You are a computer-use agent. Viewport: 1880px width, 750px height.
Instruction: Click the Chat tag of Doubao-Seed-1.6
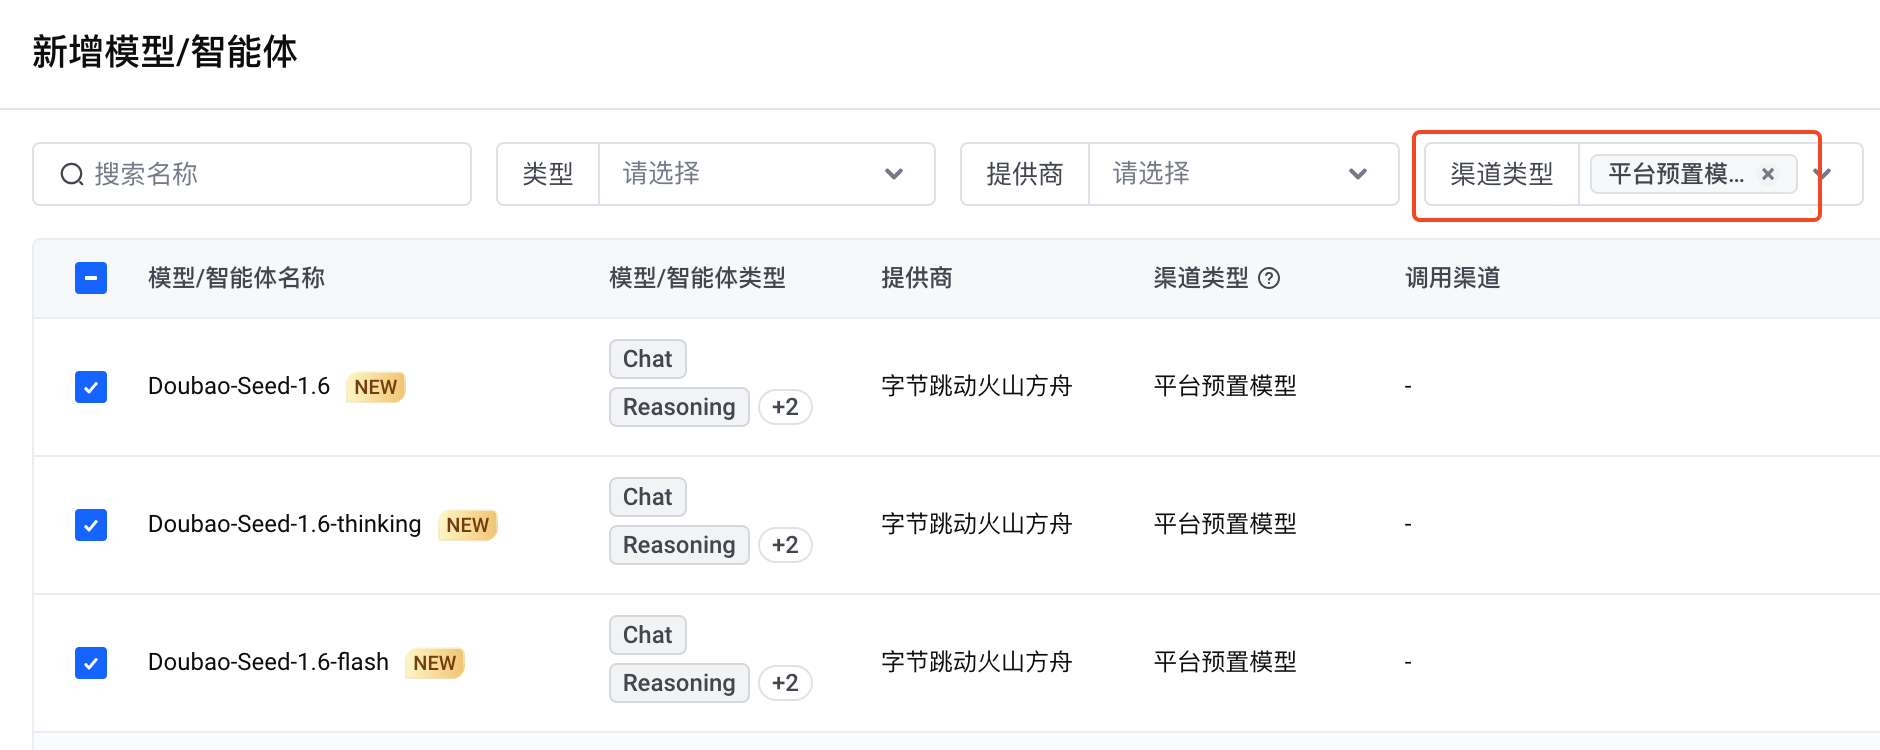tap(647, 359)
